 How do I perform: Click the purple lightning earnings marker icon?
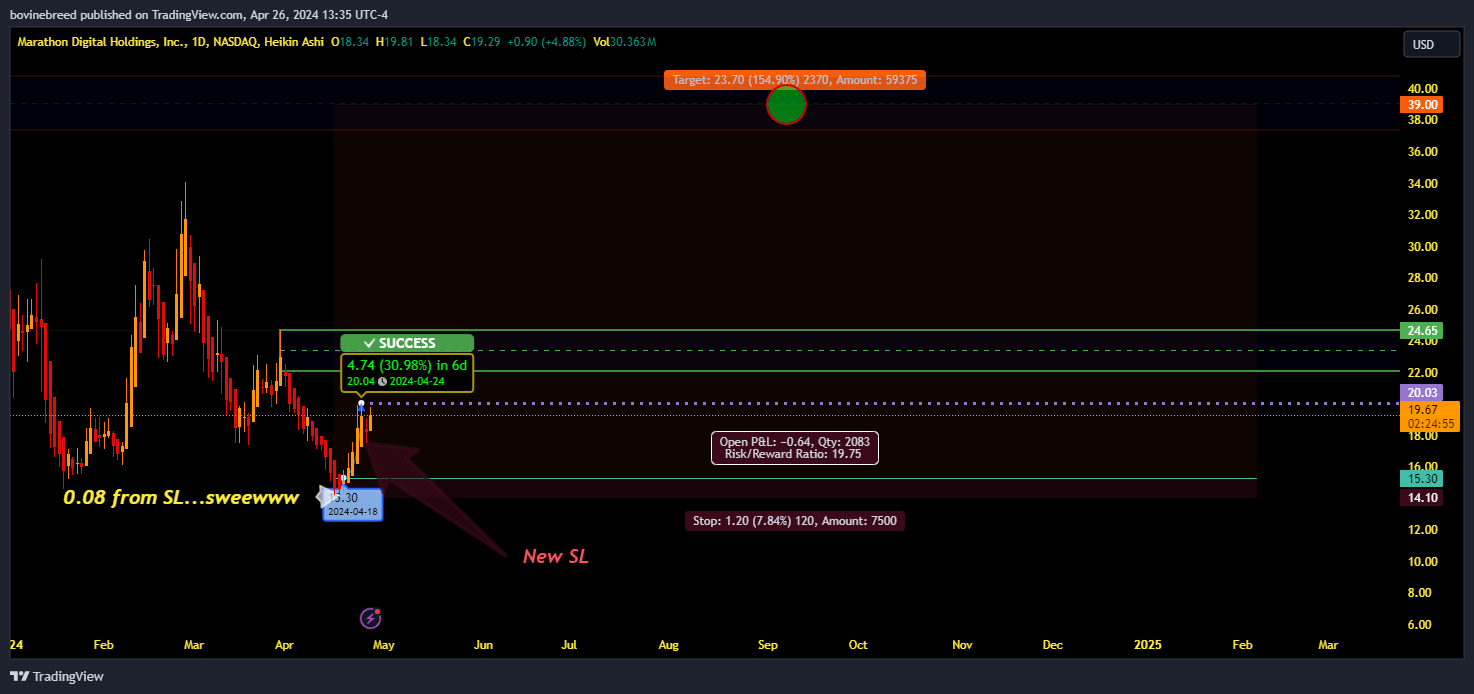click(371, 619)
